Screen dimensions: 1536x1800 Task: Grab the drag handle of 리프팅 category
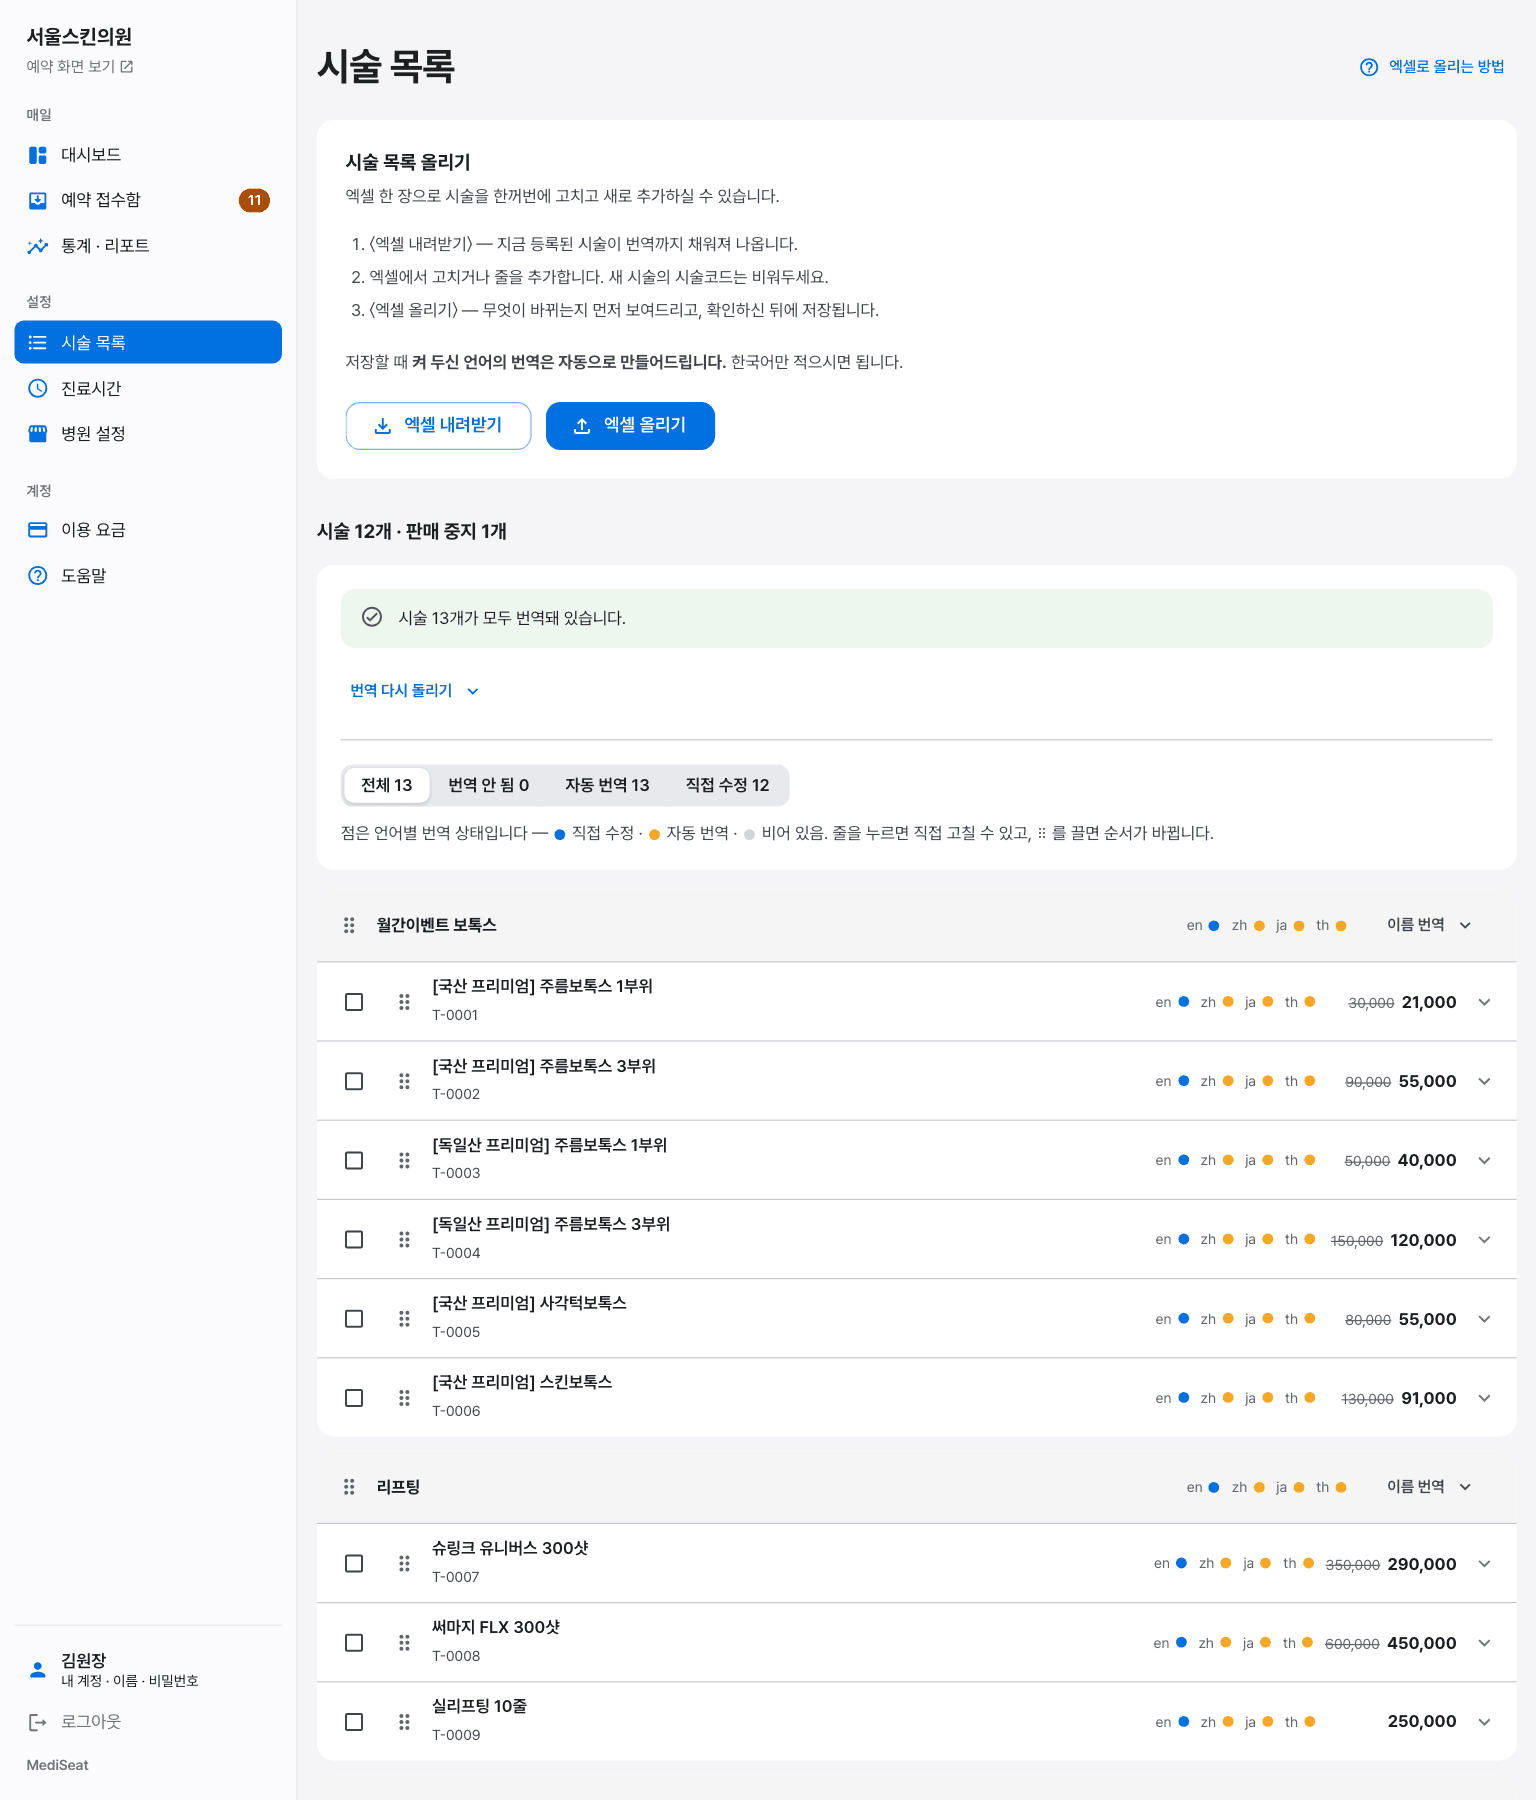click(x=349, y=1487)
